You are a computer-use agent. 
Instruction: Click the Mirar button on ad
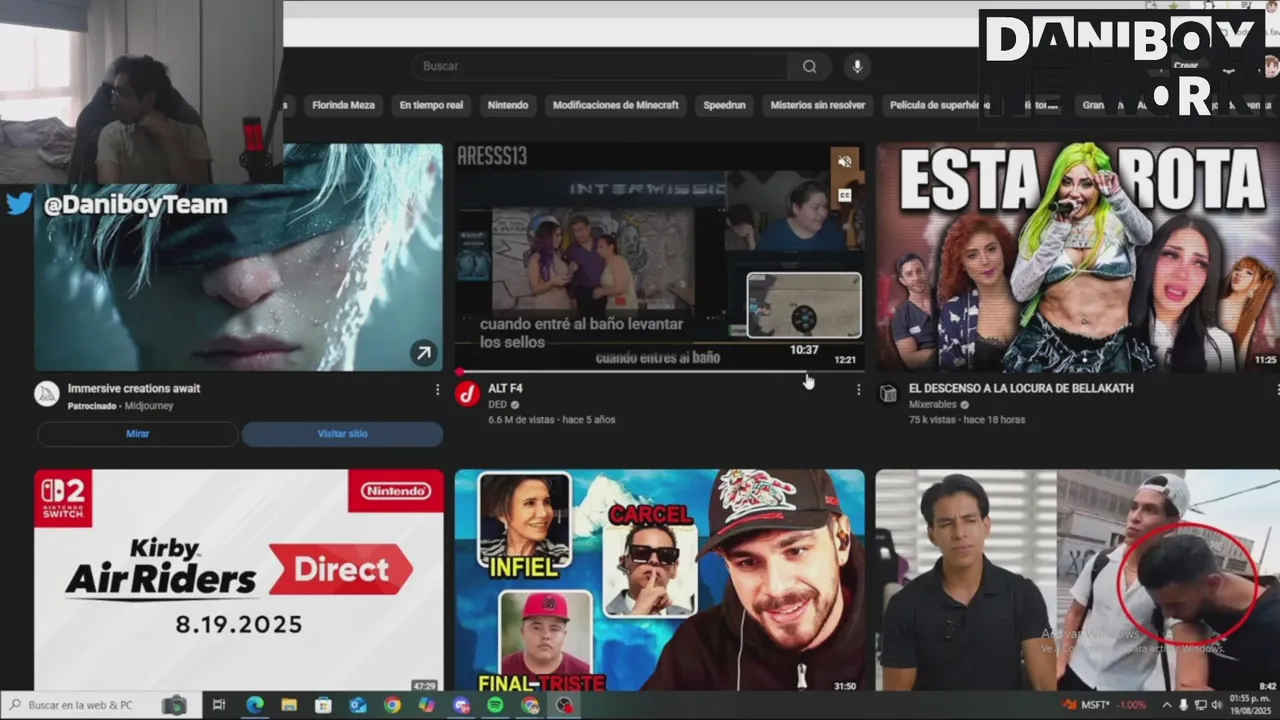click(x=138, y=434)
